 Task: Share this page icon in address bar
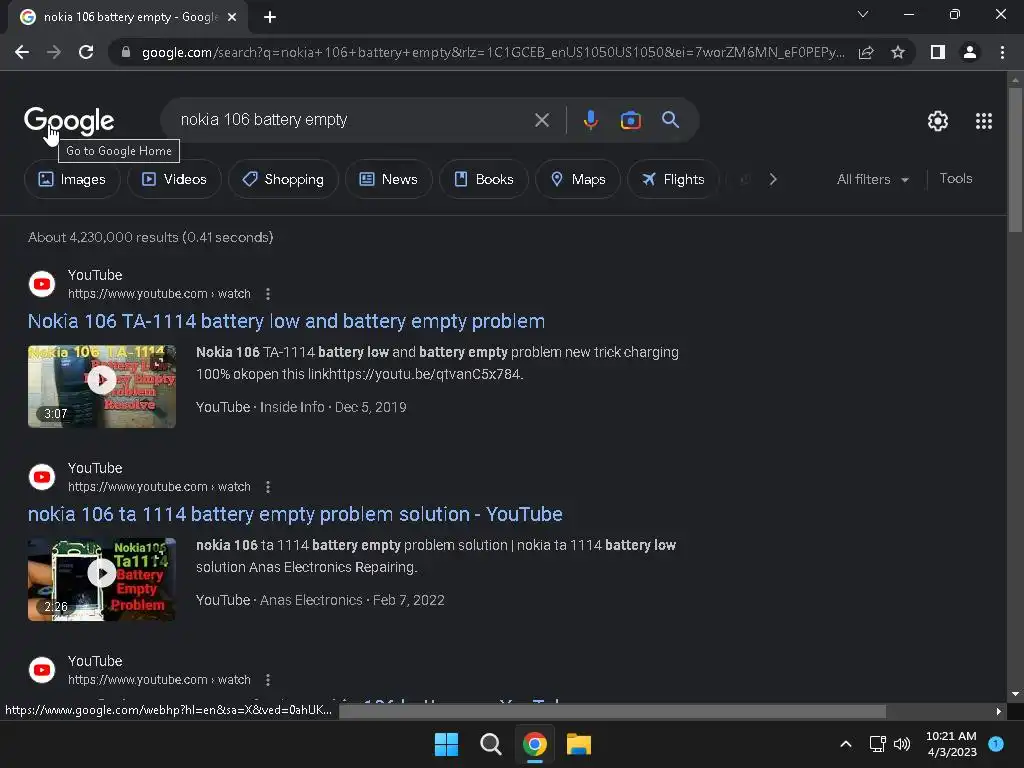(x=866, y=52)
